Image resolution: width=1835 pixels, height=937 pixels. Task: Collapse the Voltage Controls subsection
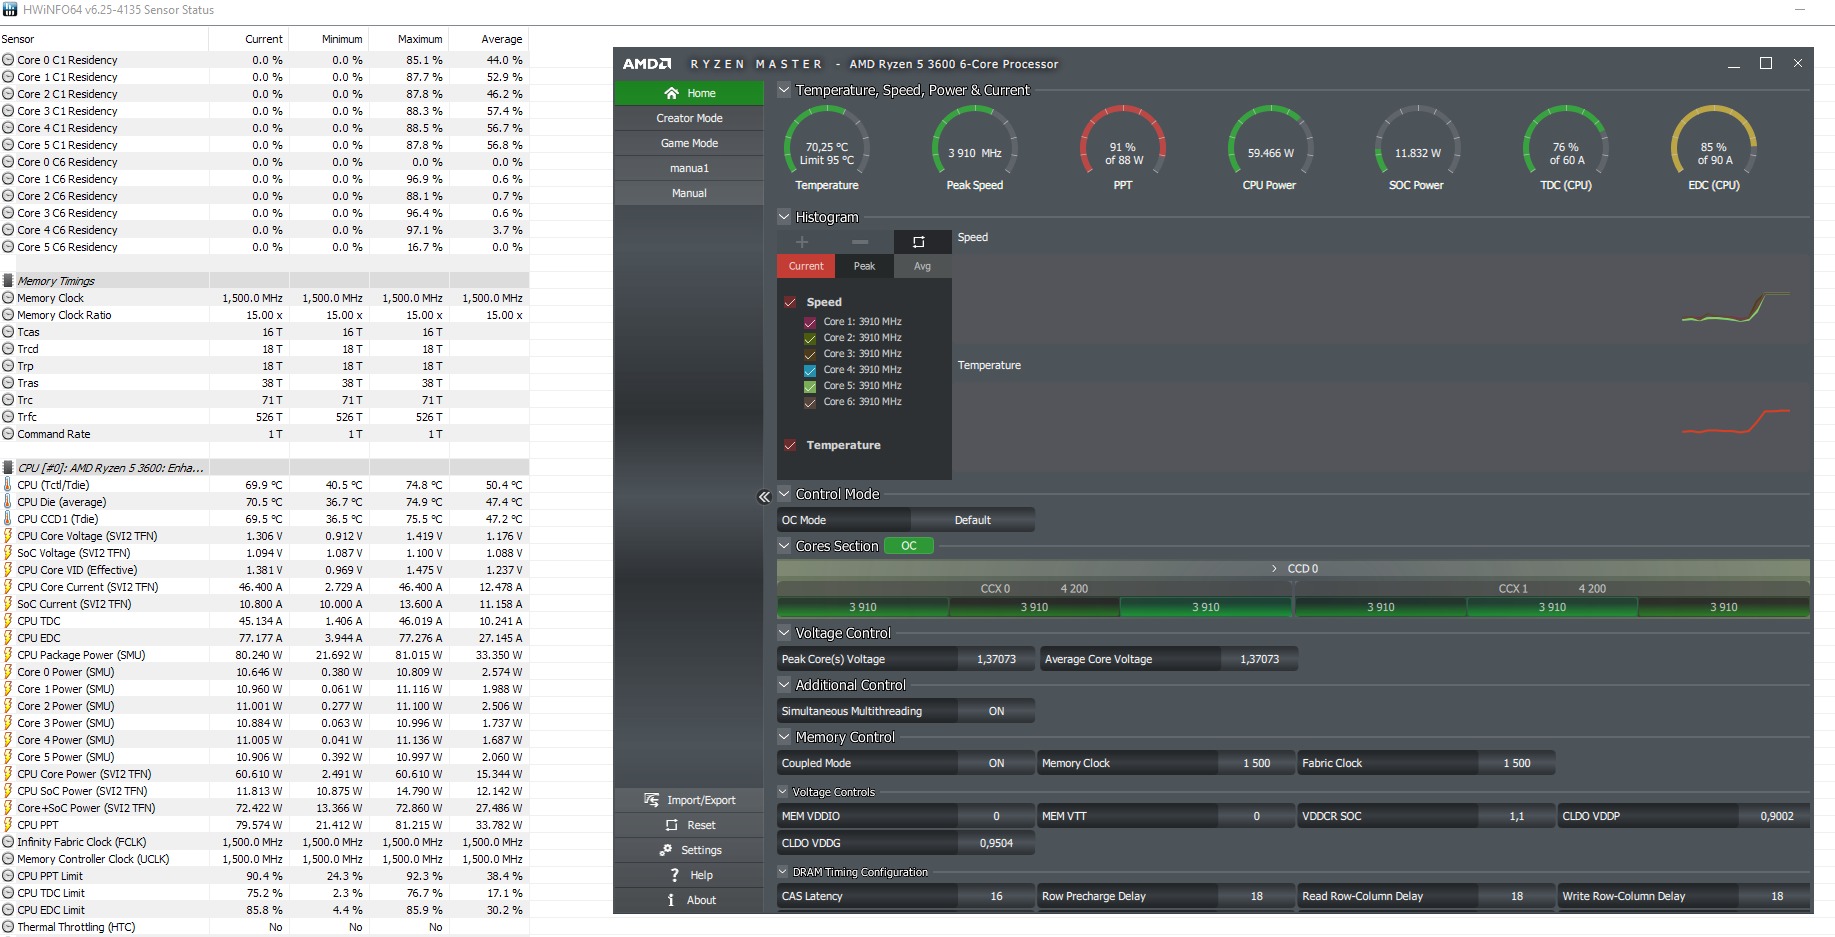(x=784, y=792)
